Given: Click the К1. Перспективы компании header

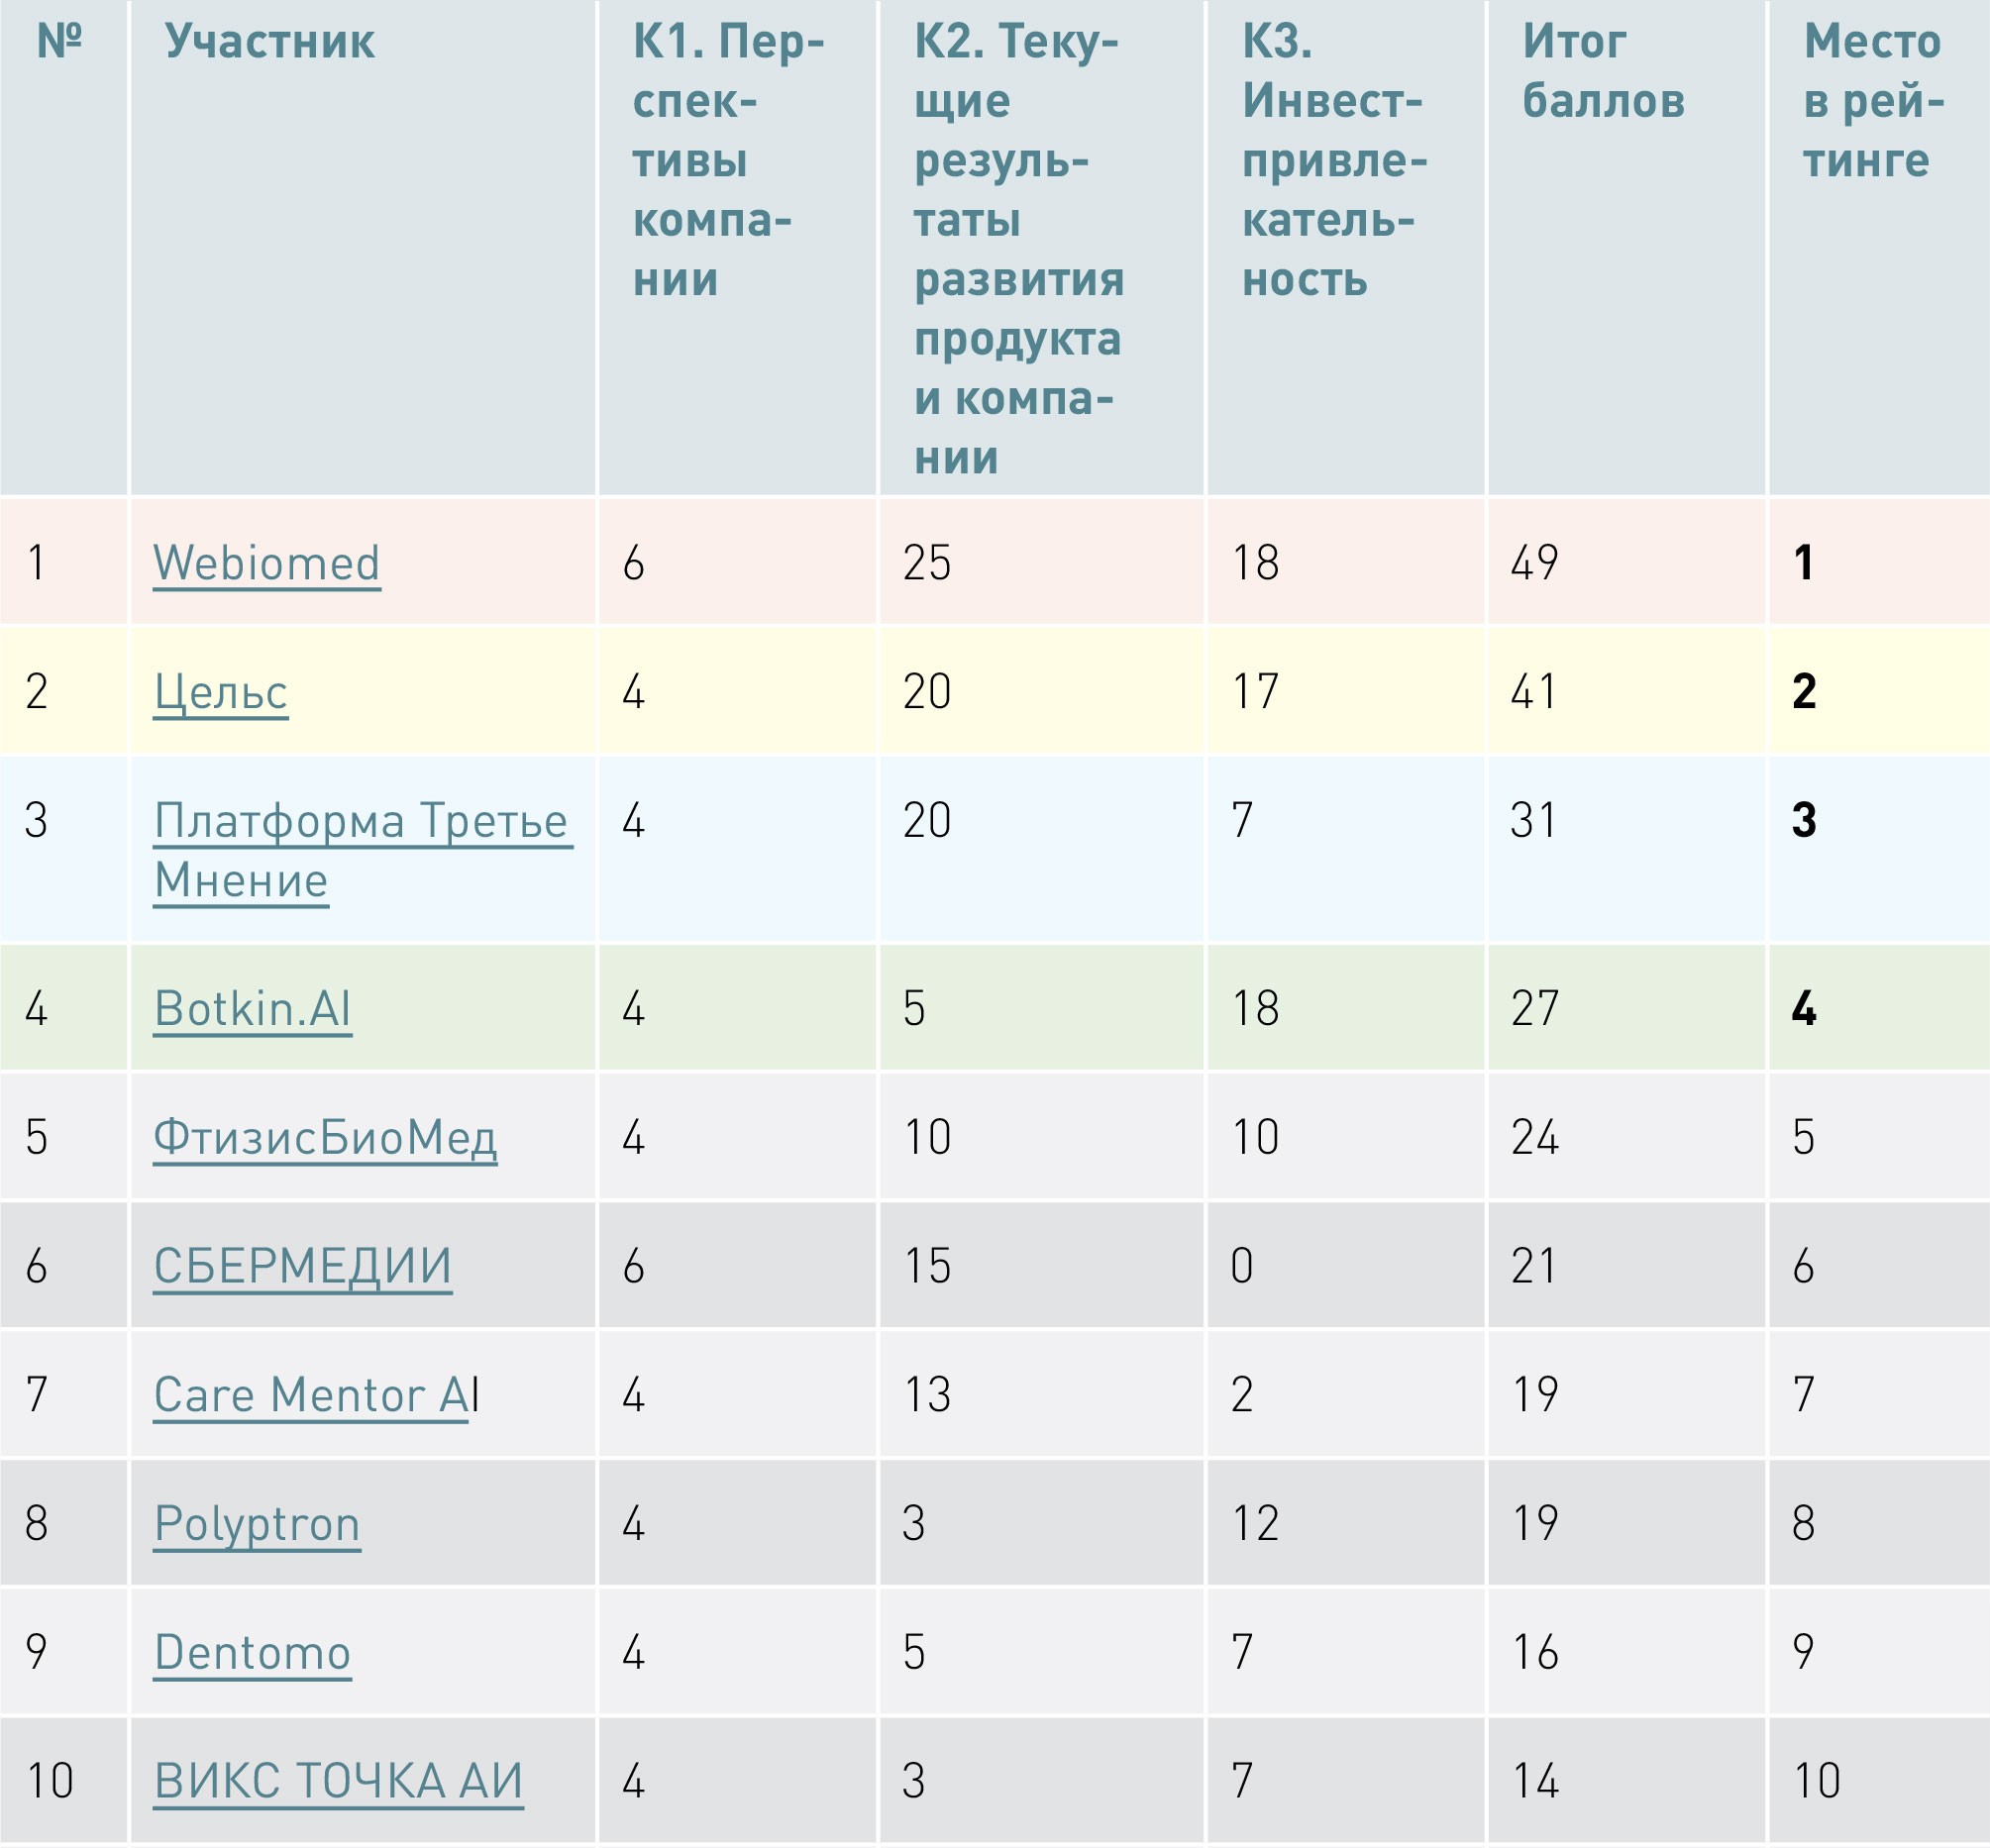Looking at the screenshot, I should 728,160.
